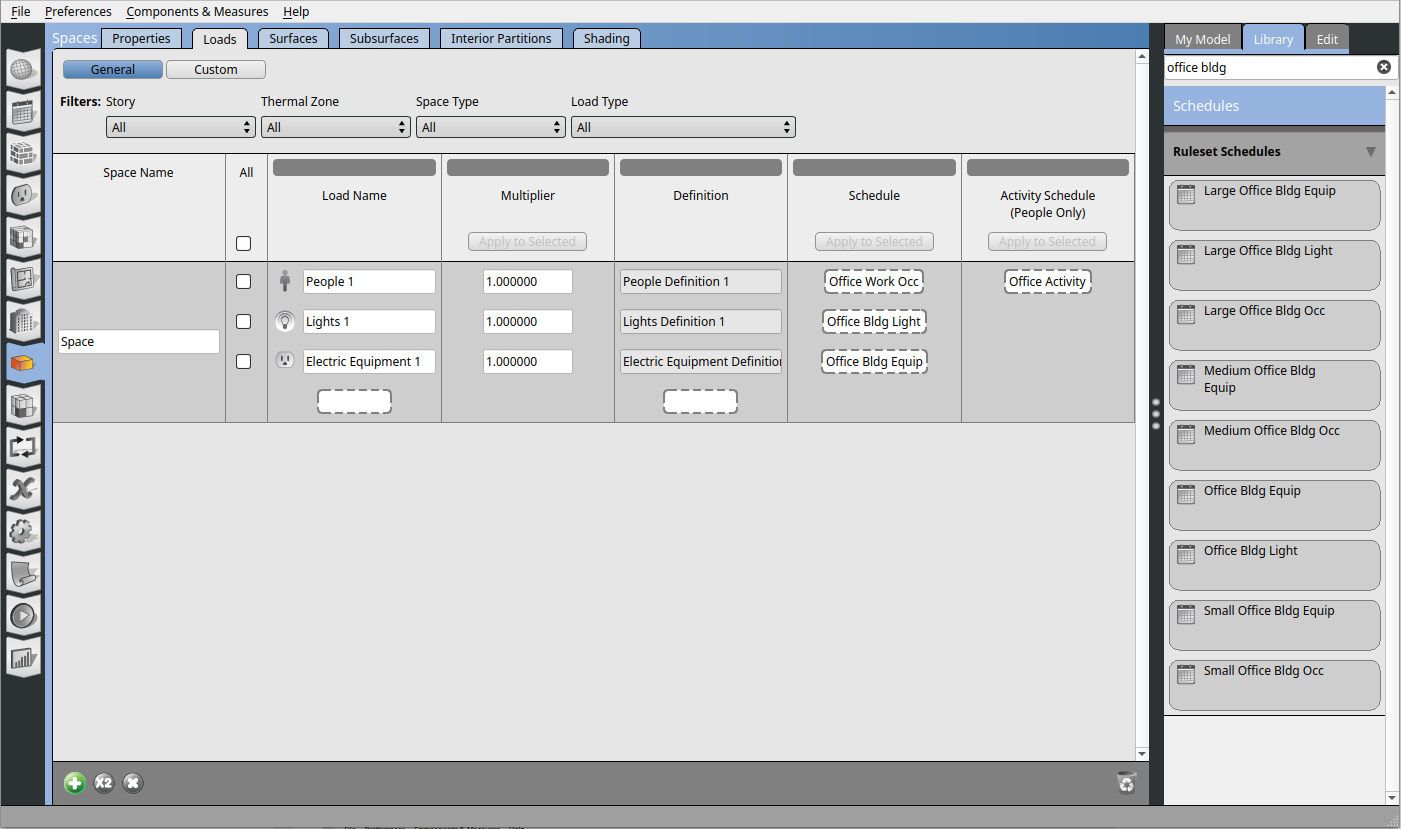
Task: Open the Loads outlet icon in sidebar
Action: click(23, 195)
